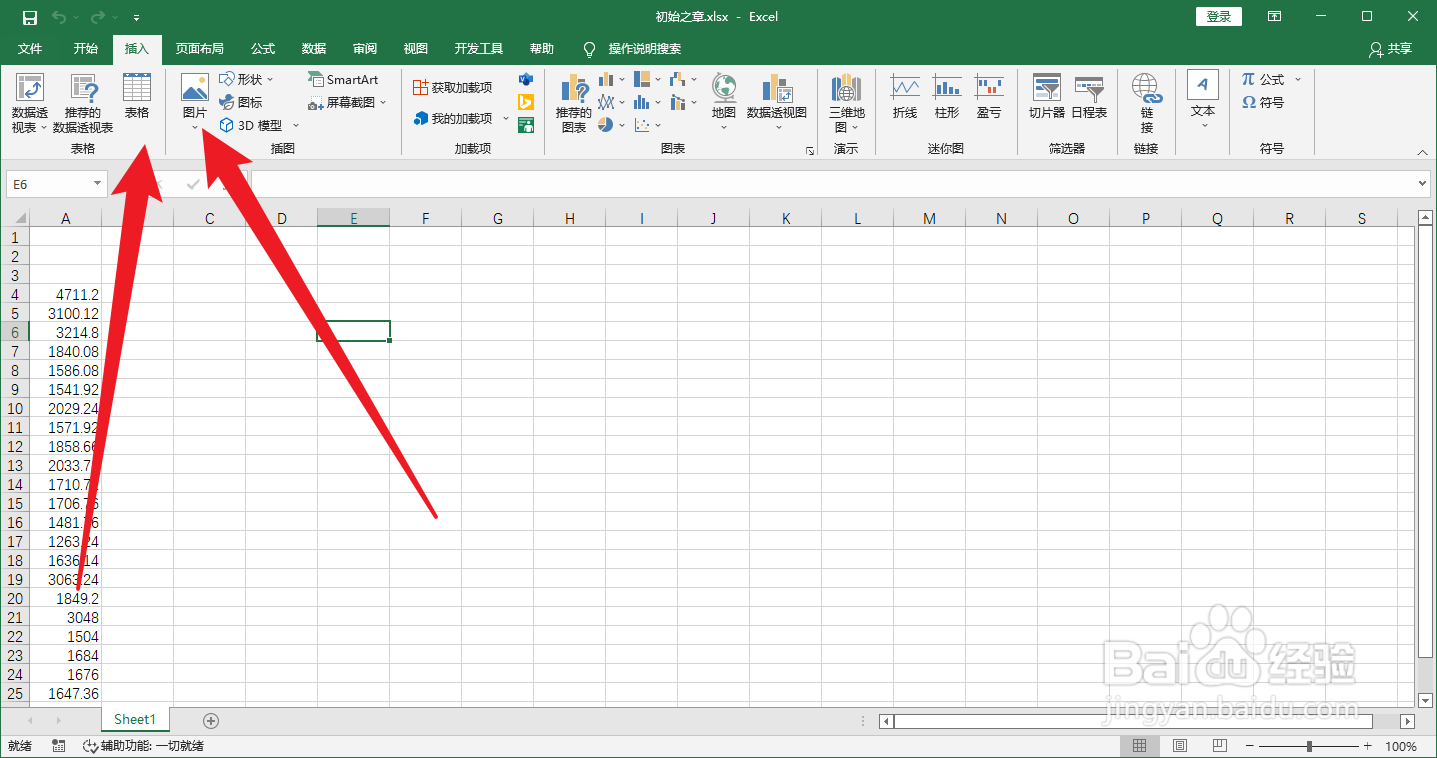Open the Visio Data Visualizer add-in icon
Image resolution: width=1437 pixels, height=758 pixels.
(x=526, y=79)
